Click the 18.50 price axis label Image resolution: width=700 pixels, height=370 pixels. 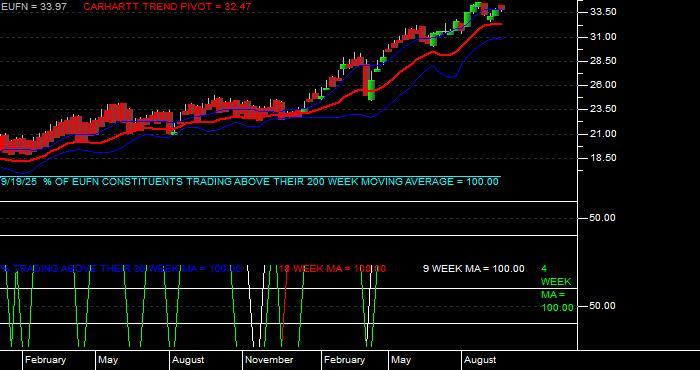[x=603, y=158]
